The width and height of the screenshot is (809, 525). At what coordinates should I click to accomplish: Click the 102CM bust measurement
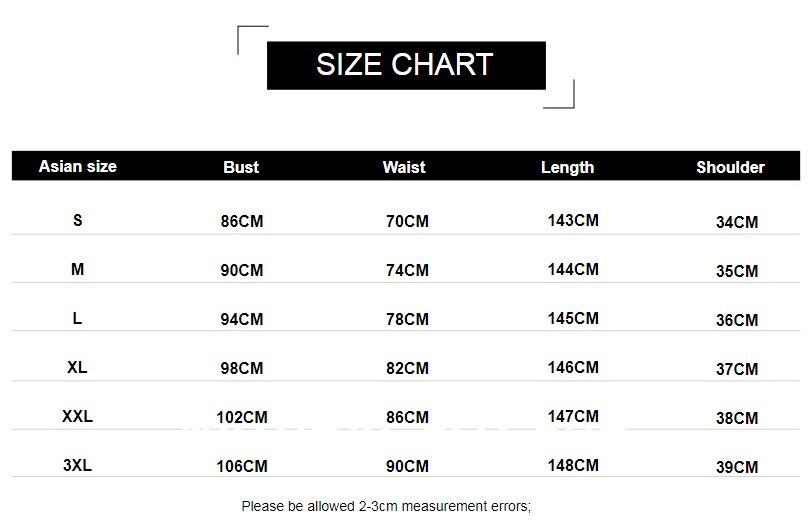(242, 417)
